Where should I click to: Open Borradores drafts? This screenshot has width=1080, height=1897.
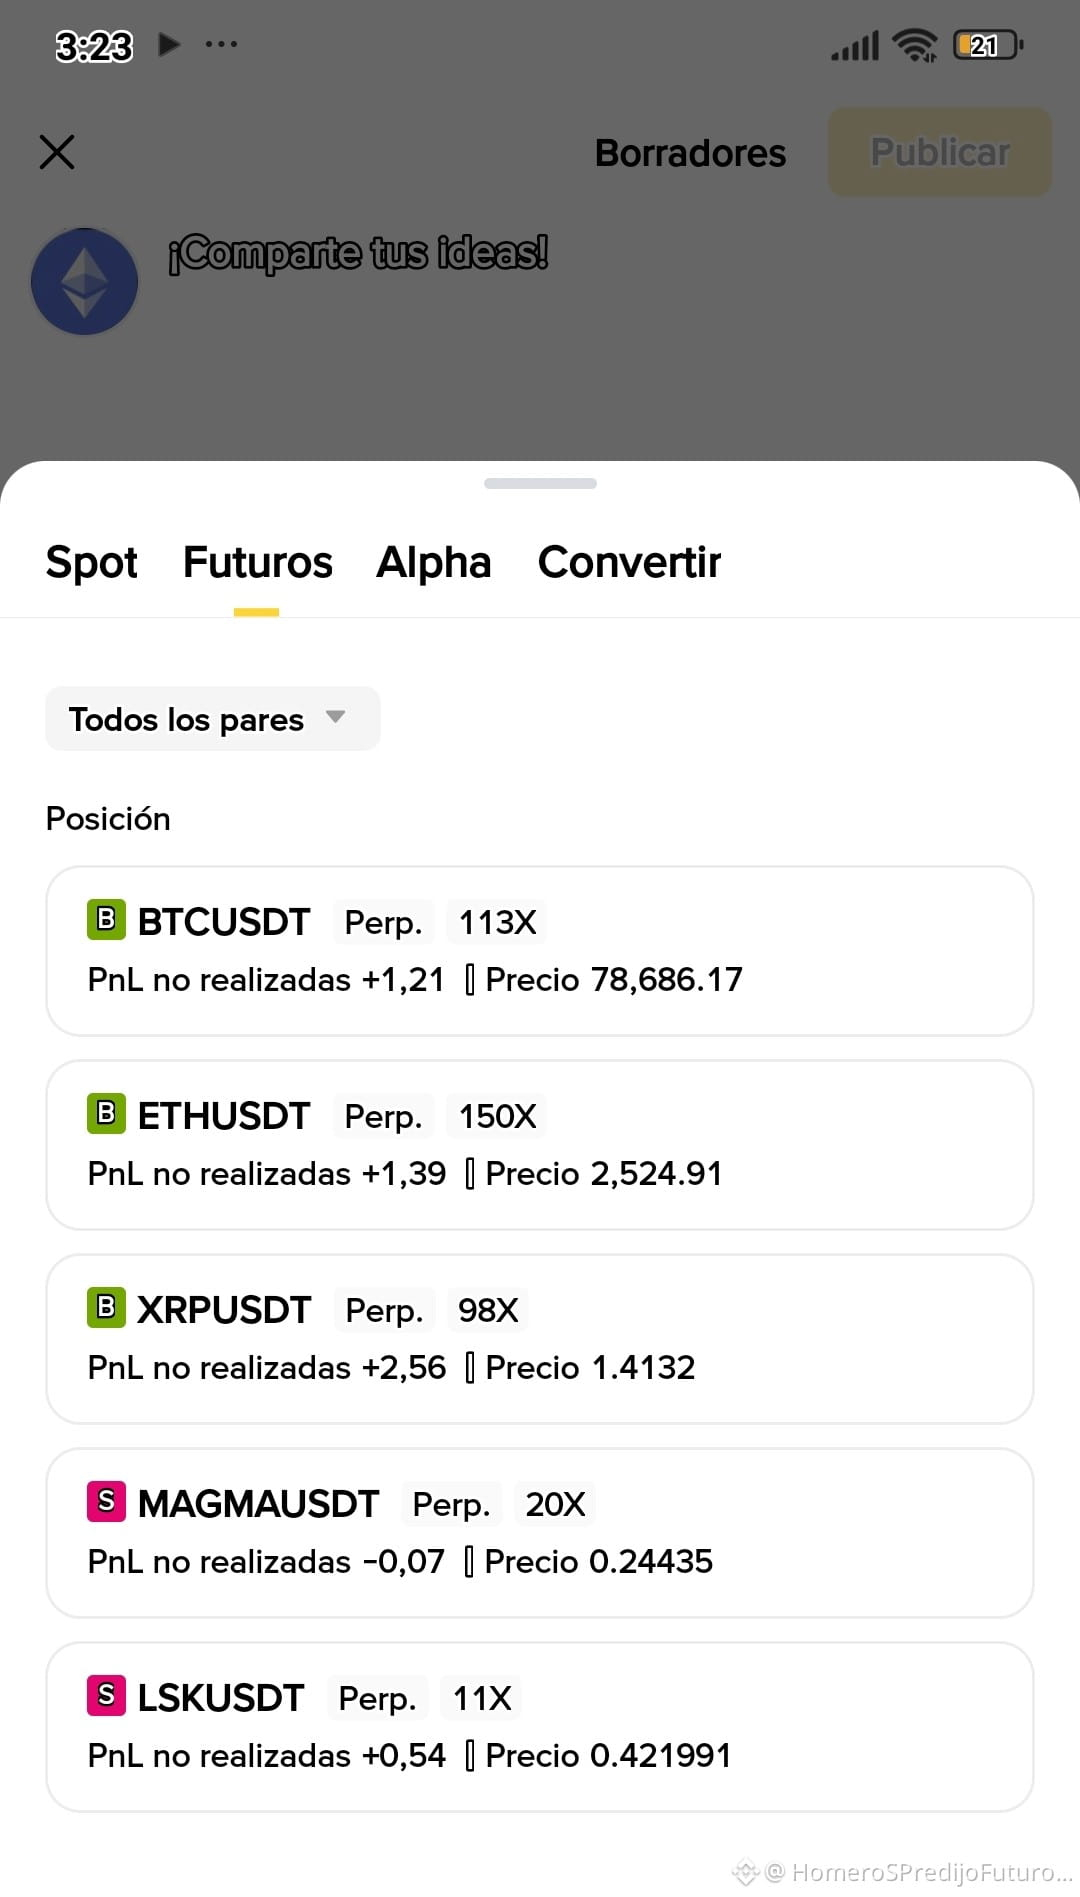coord(690,153)
